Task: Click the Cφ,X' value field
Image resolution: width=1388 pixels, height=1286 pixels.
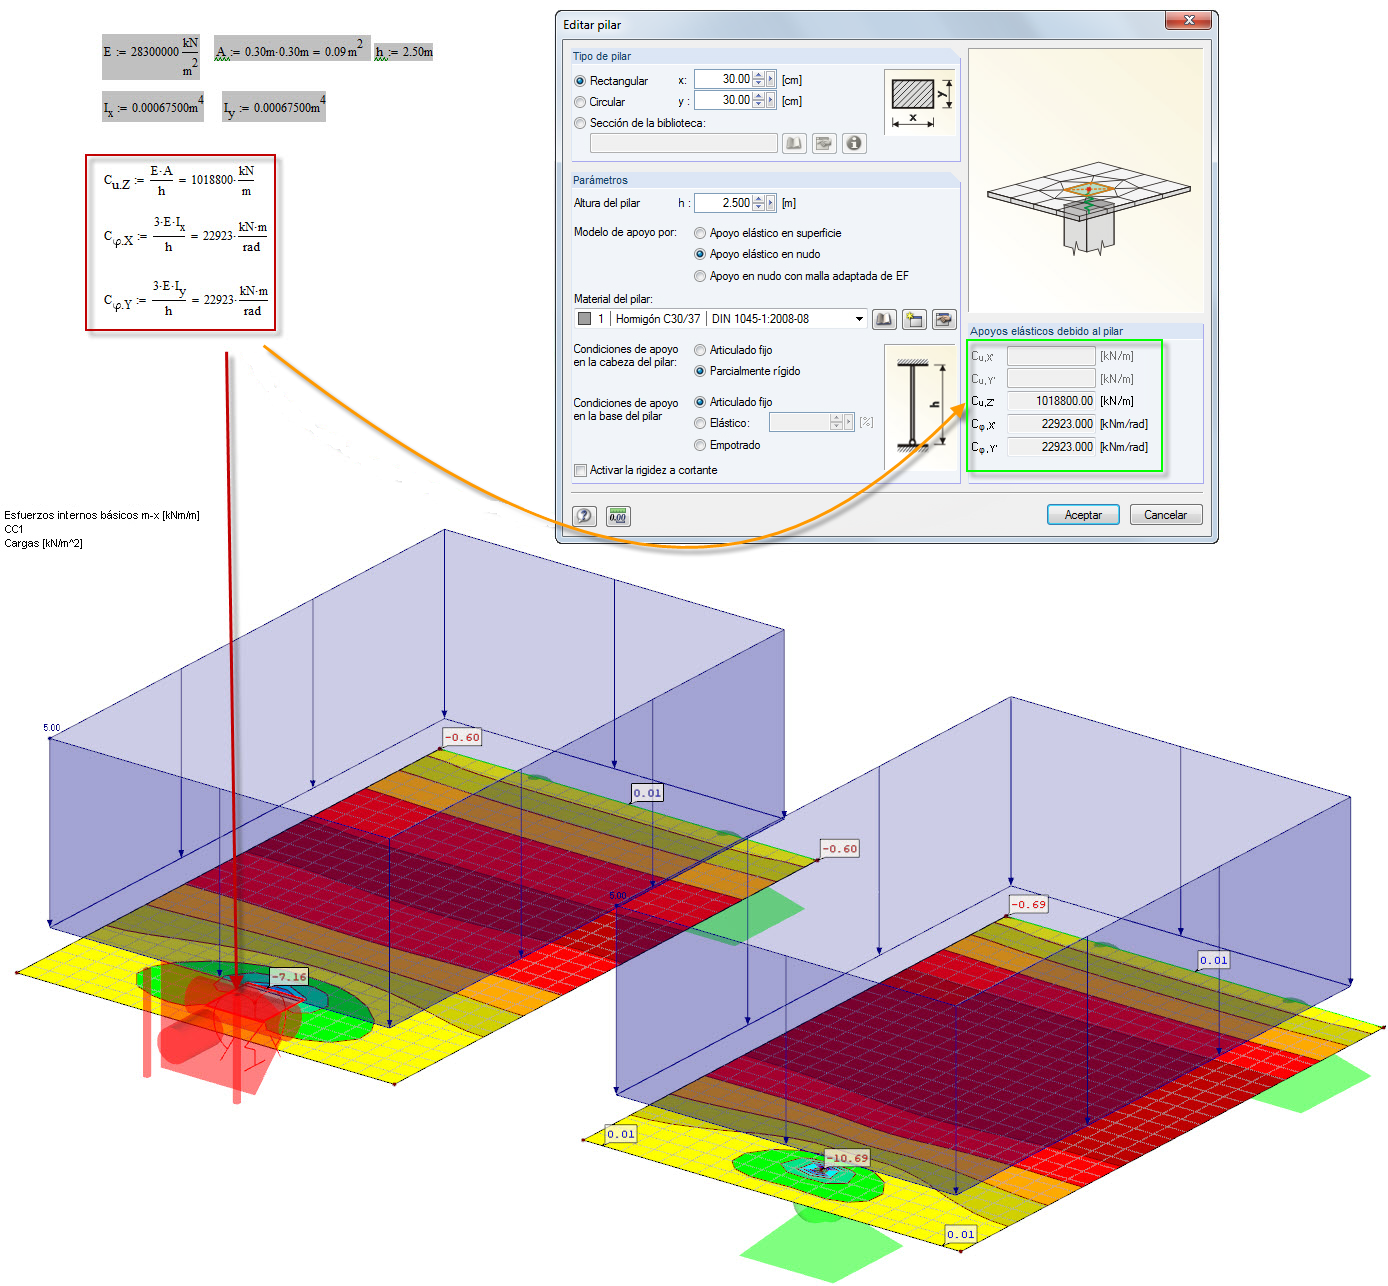Action: (x=1051, y=424)
